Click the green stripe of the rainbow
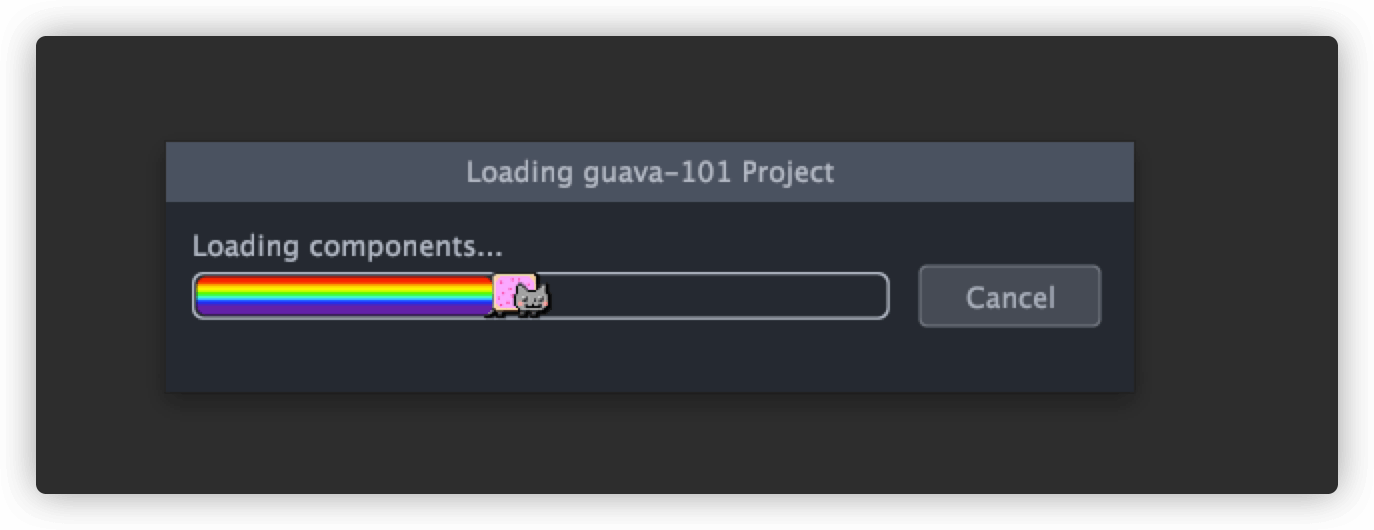 coord(343,293)
